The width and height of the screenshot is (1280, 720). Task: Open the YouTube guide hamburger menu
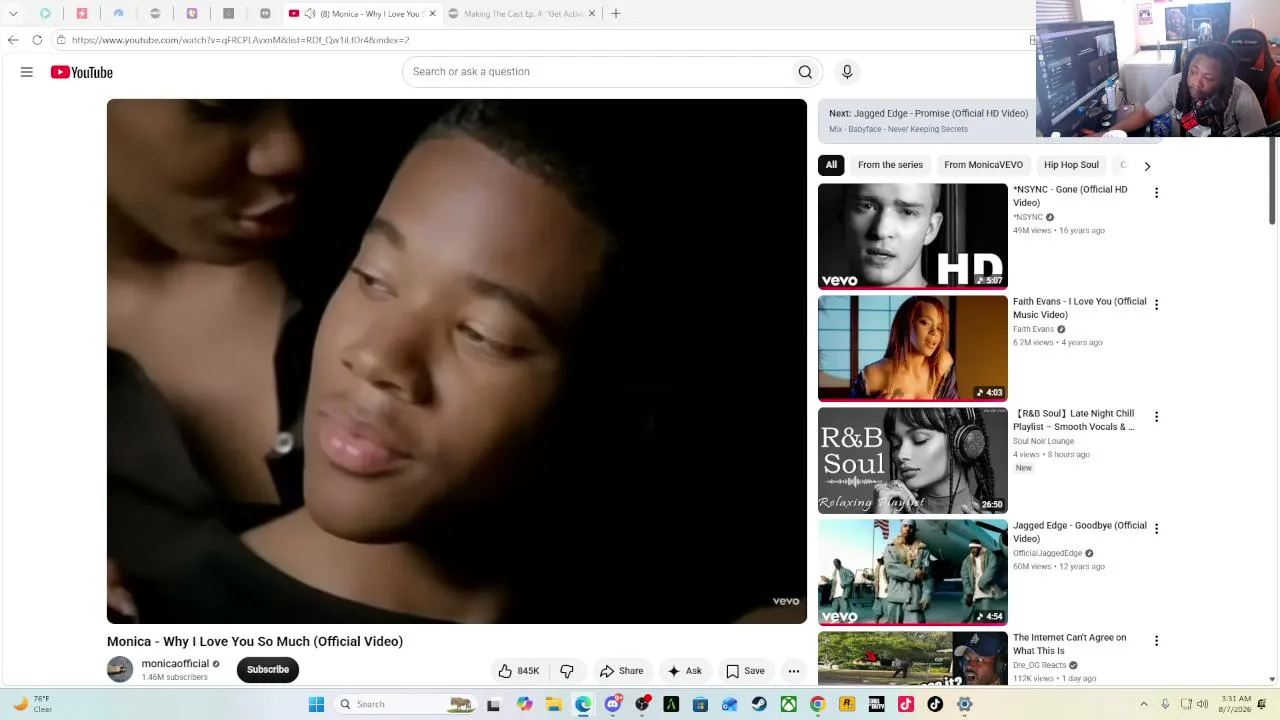pos(27,72)
